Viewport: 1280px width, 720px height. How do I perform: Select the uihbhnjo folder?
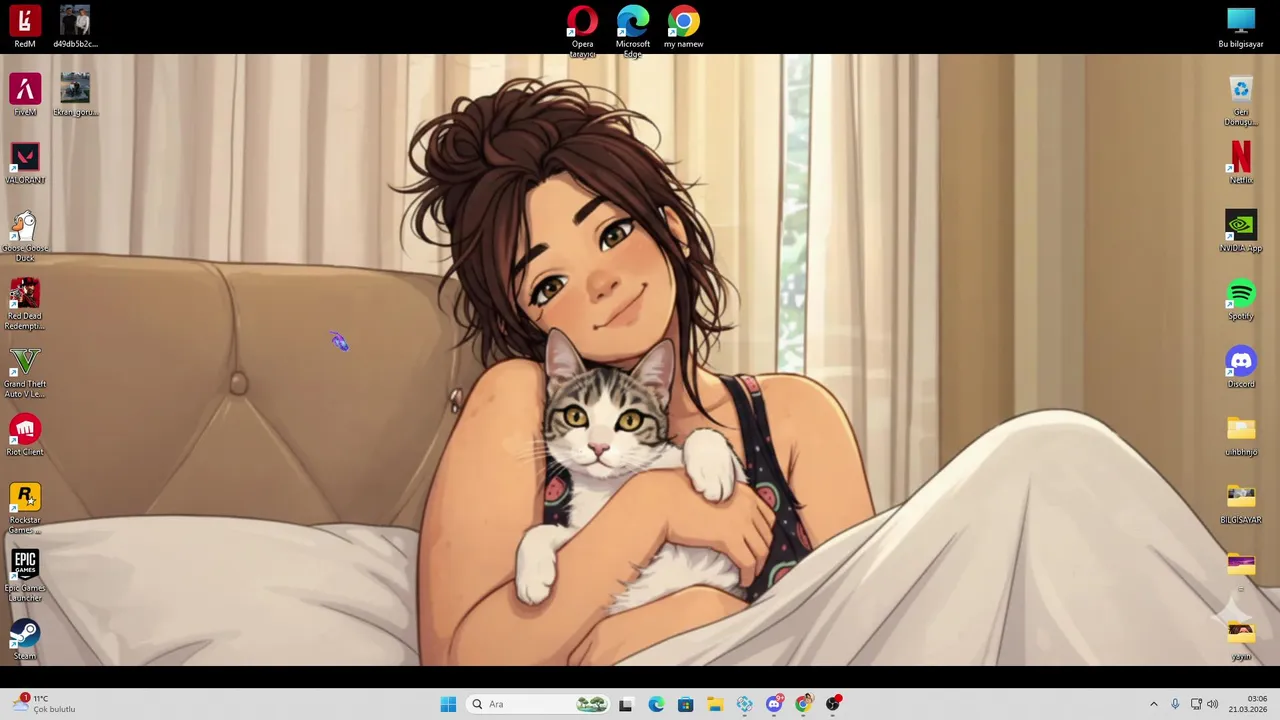pyautogui.click(x=1241, y=435)
